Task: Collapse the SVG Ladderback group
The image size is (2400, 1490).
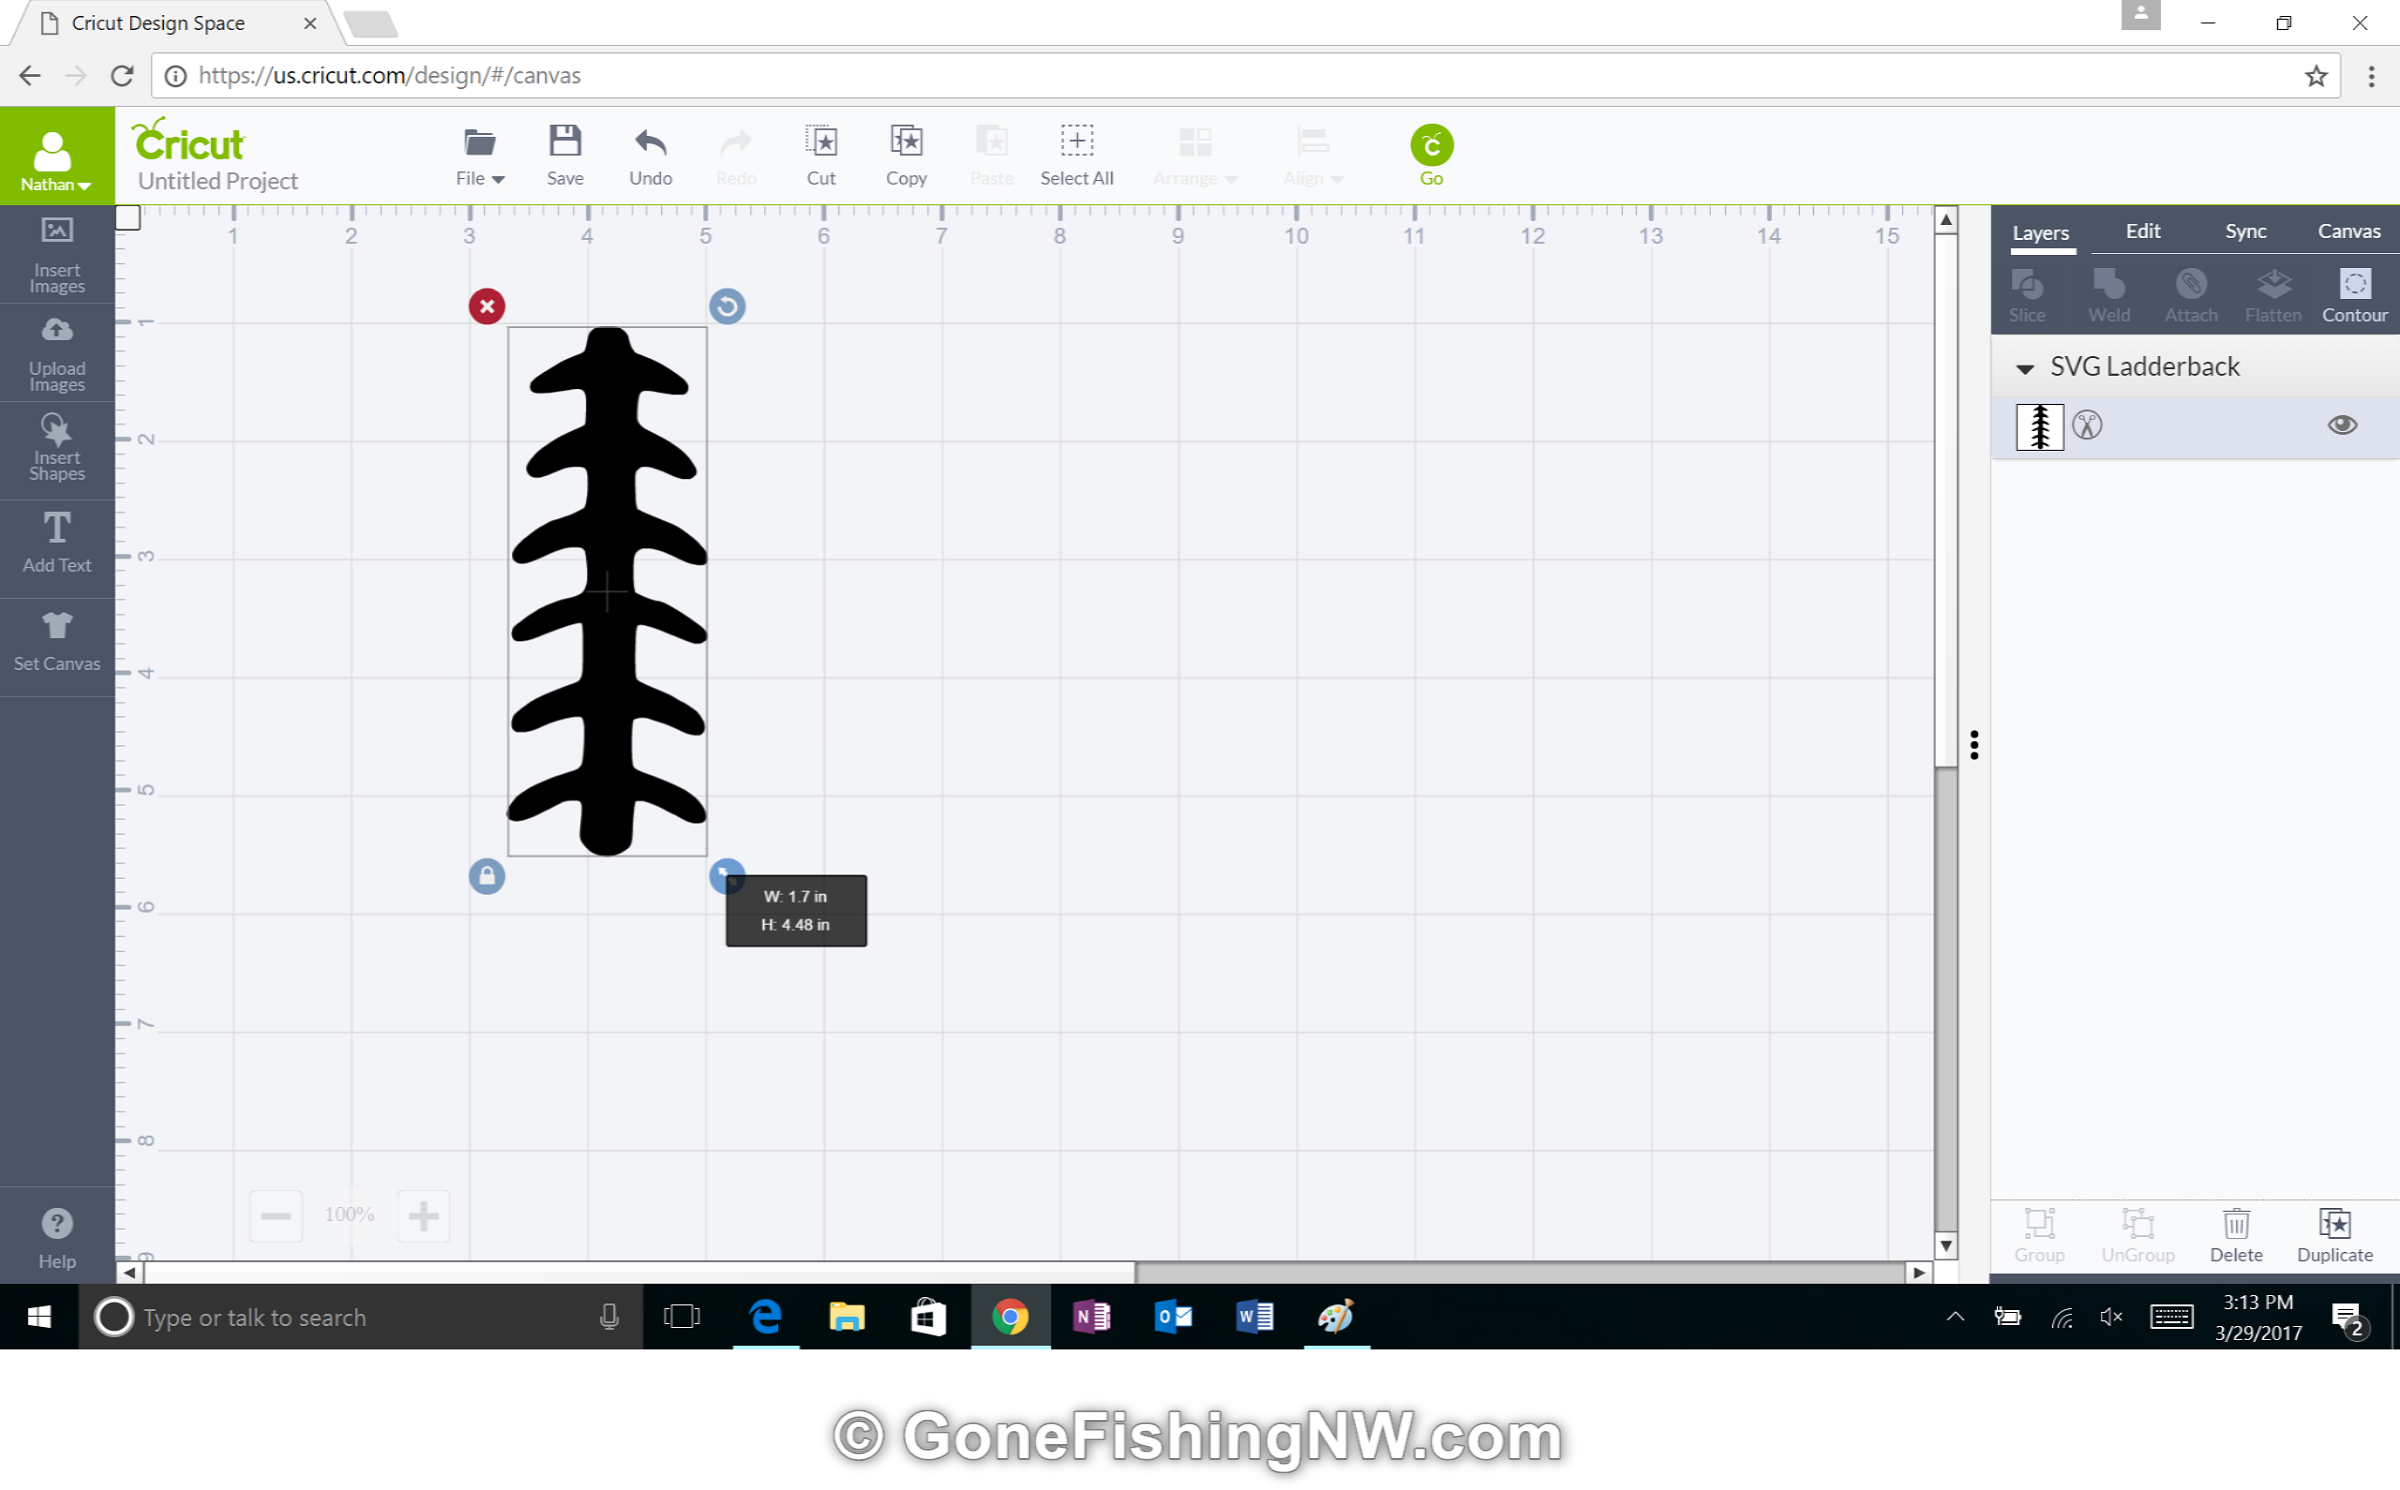Action: (x=2024, y=369)
